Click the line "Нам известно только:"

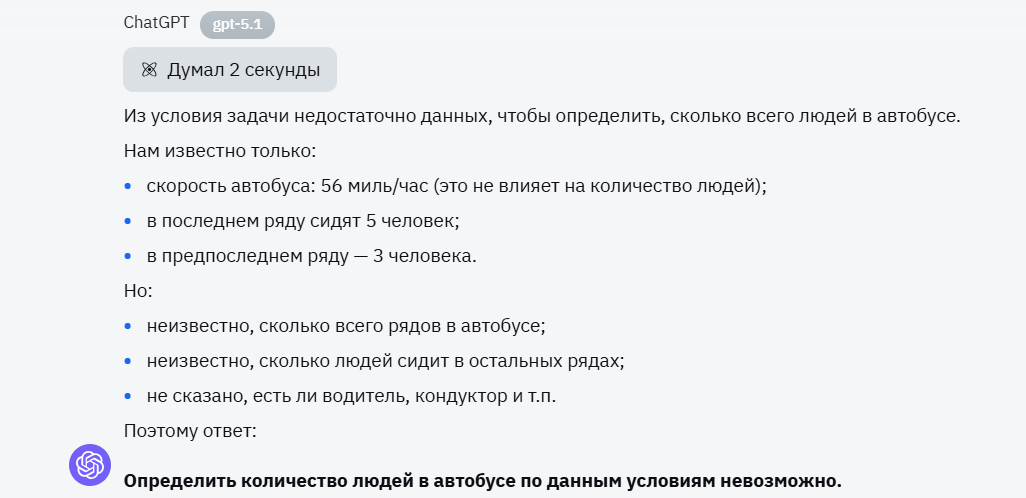tap(220, 151)
